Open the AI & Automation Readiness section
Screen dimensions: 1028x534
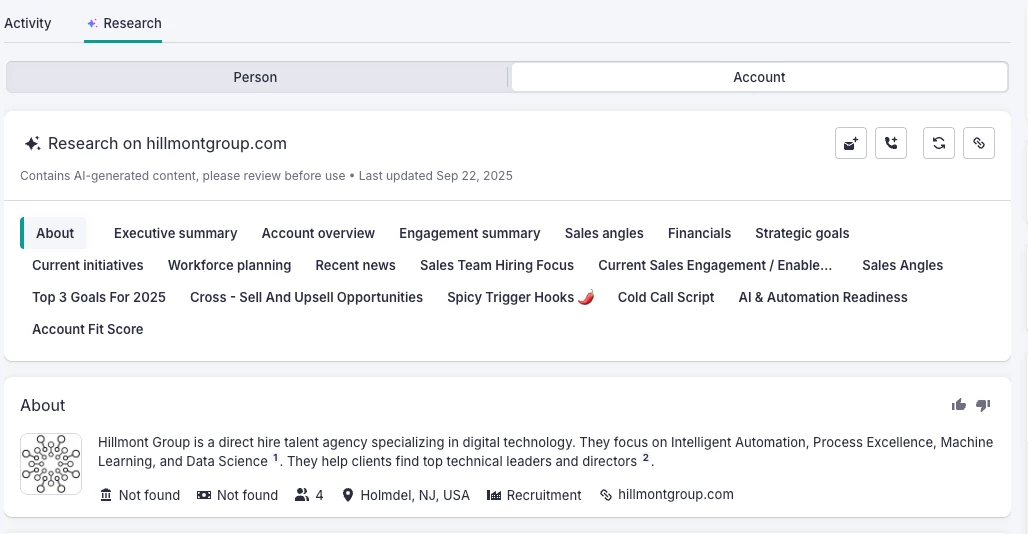click(x=823, y=297)
